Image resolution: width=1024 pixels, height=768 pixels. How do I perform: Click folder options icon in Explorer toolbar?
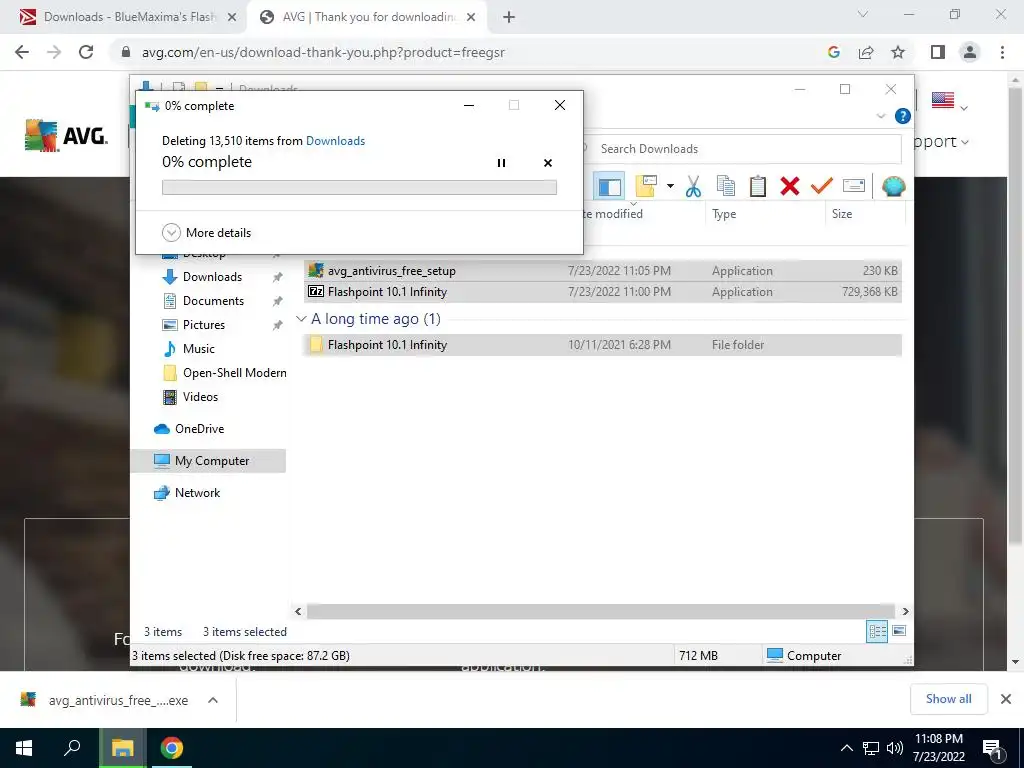tap(646, 187)
